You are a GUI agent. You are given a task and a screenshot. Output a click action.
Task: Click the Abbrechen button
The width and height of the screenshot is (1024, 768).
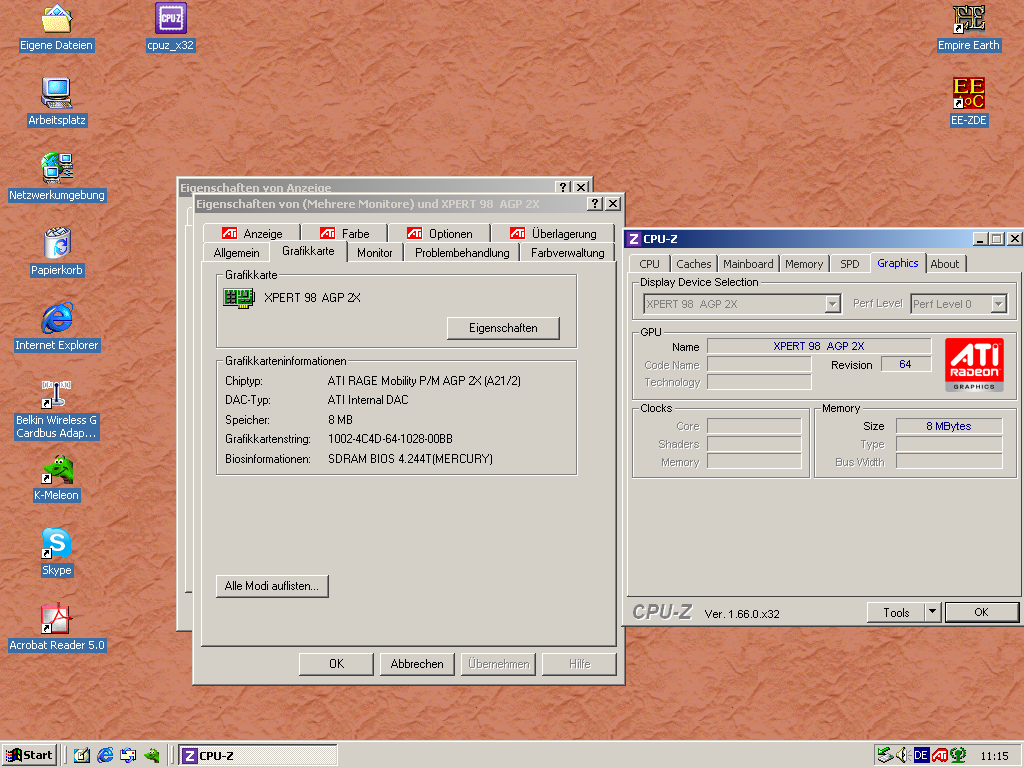(417, 664)
